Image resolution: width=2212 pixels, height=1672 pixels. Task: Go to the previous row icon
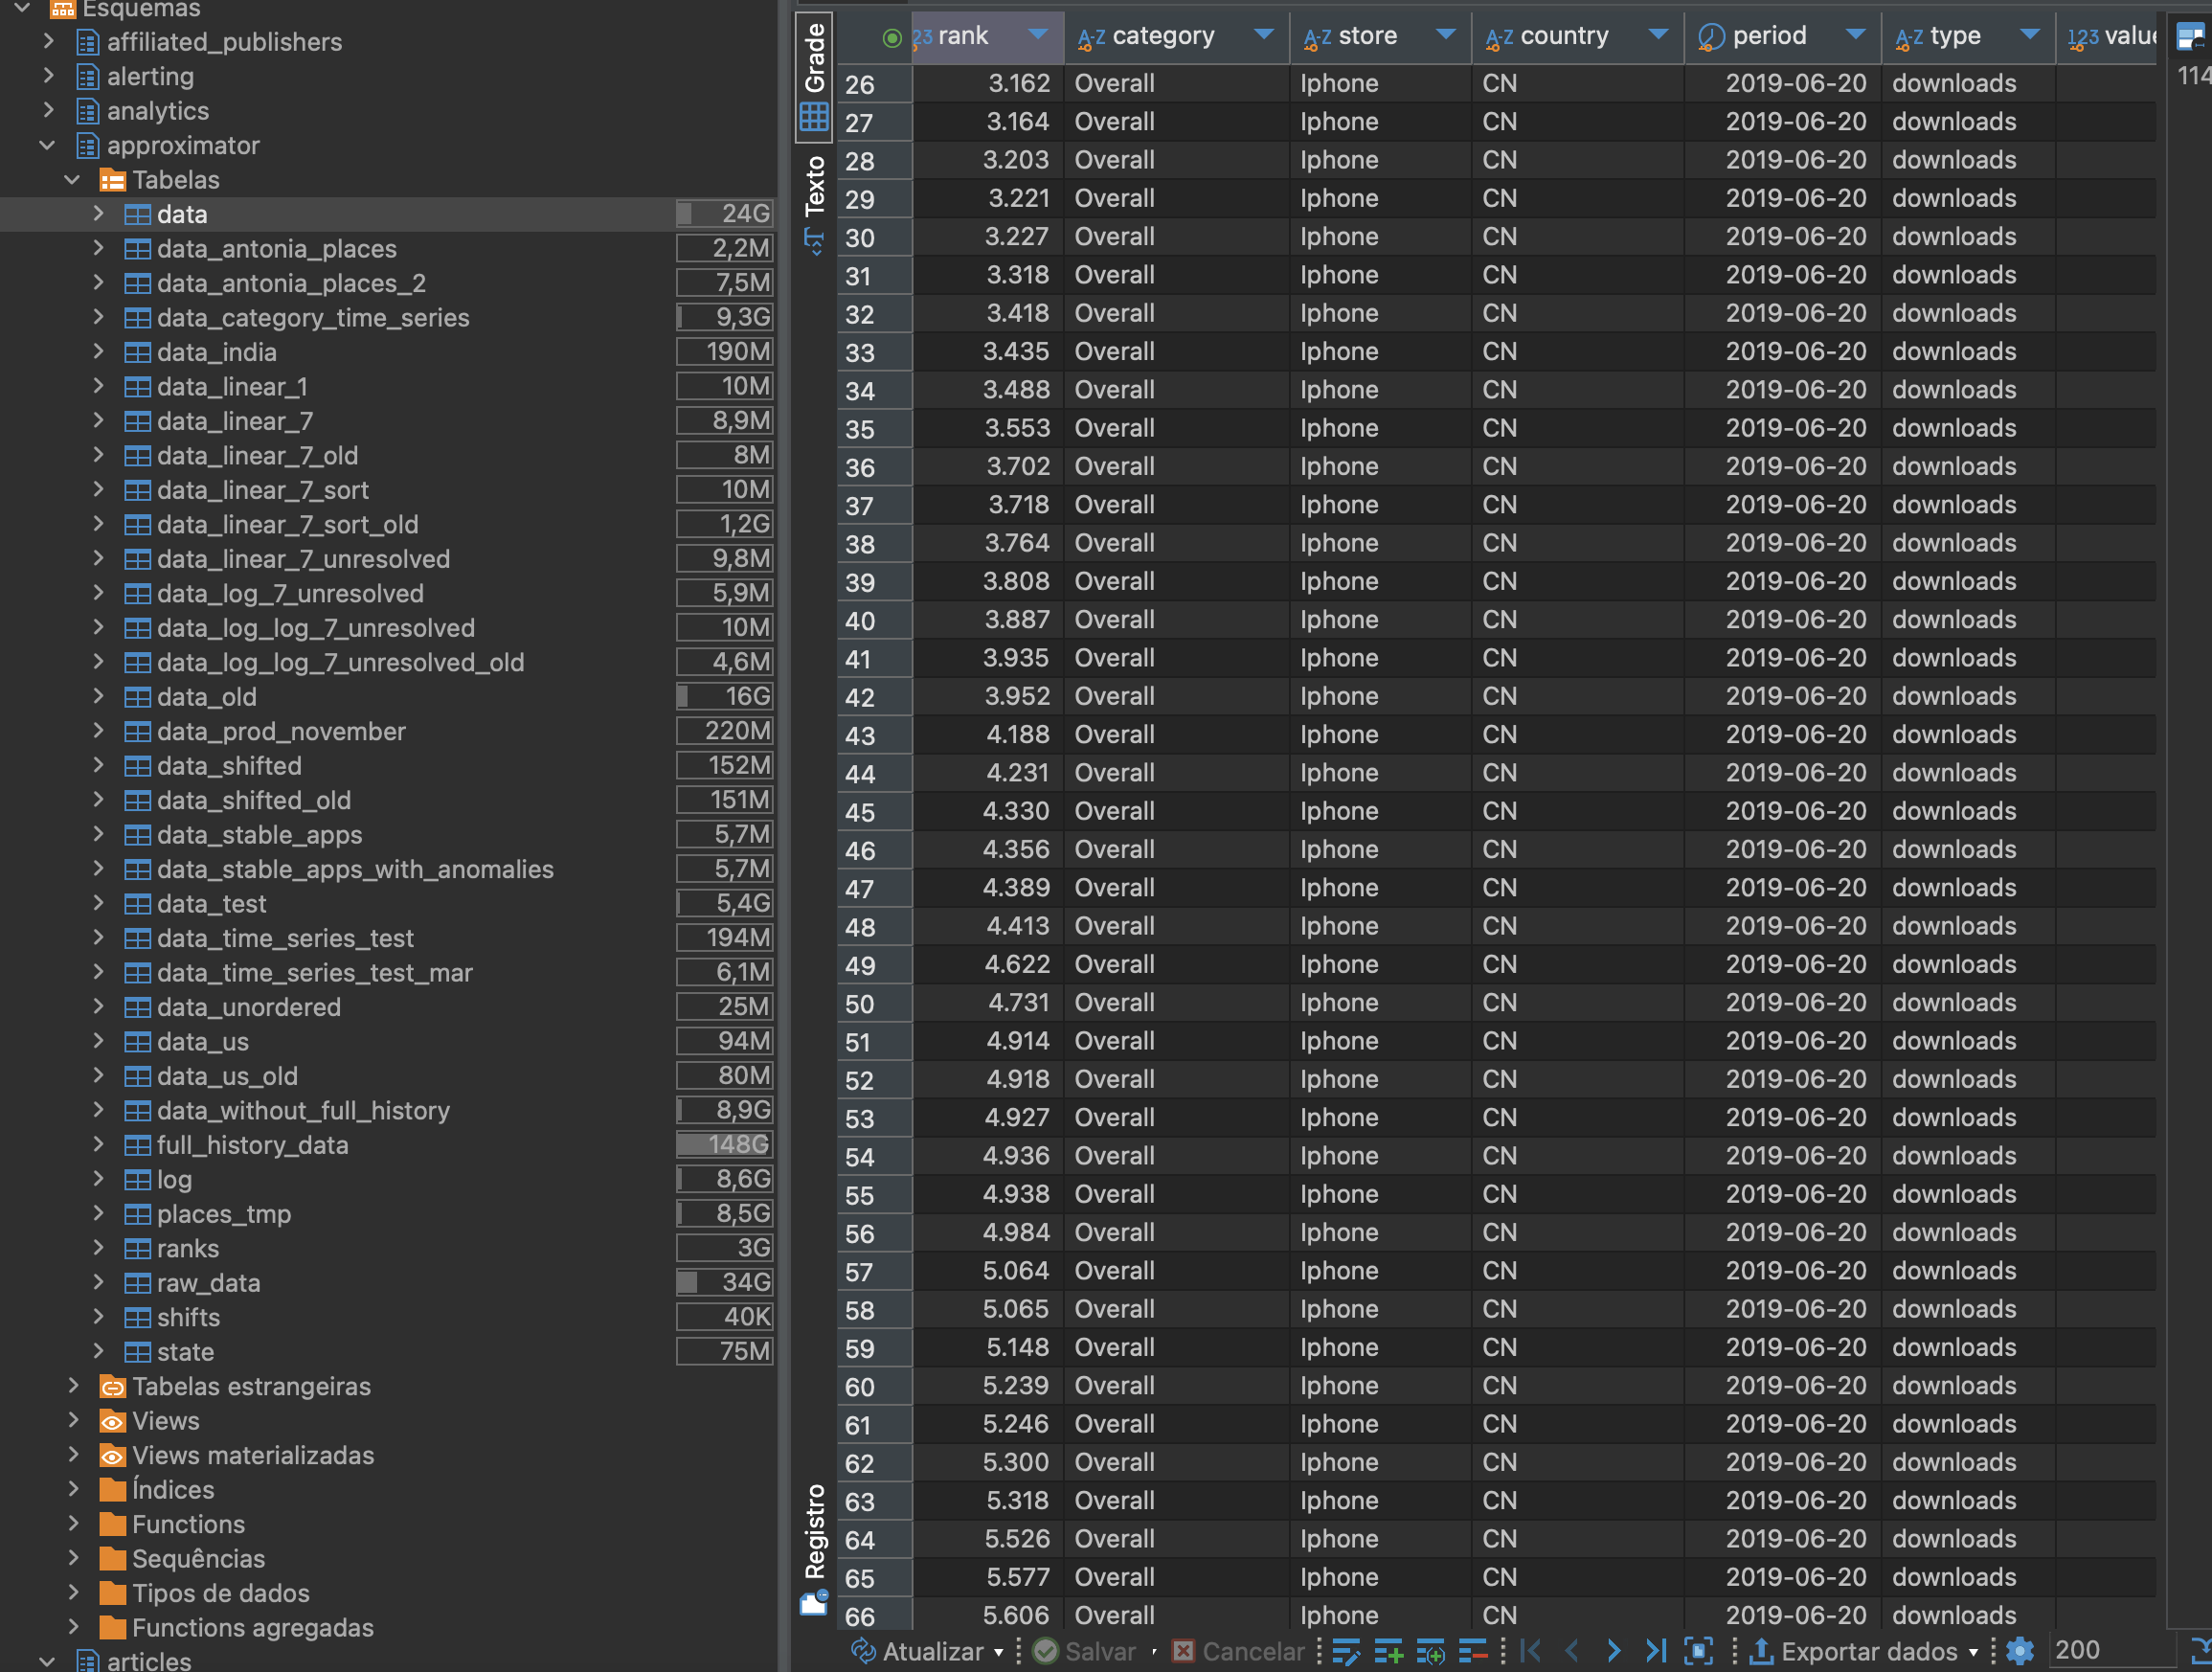click(x=1572, y=1651)
